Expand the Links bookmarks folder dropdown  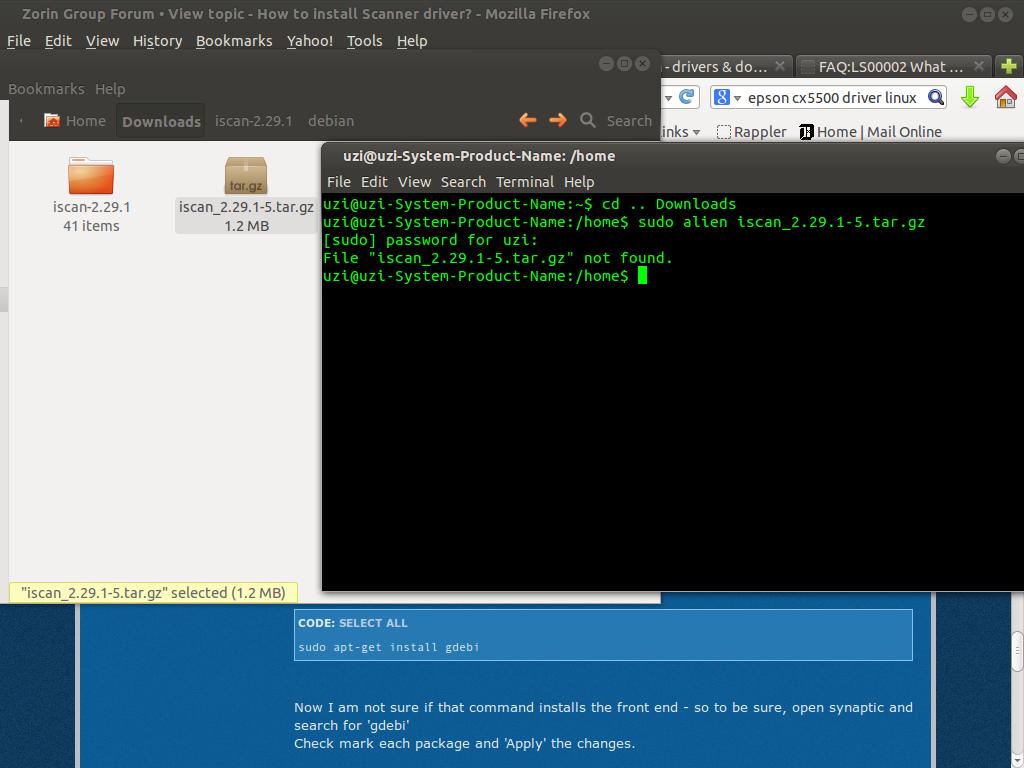696,132
